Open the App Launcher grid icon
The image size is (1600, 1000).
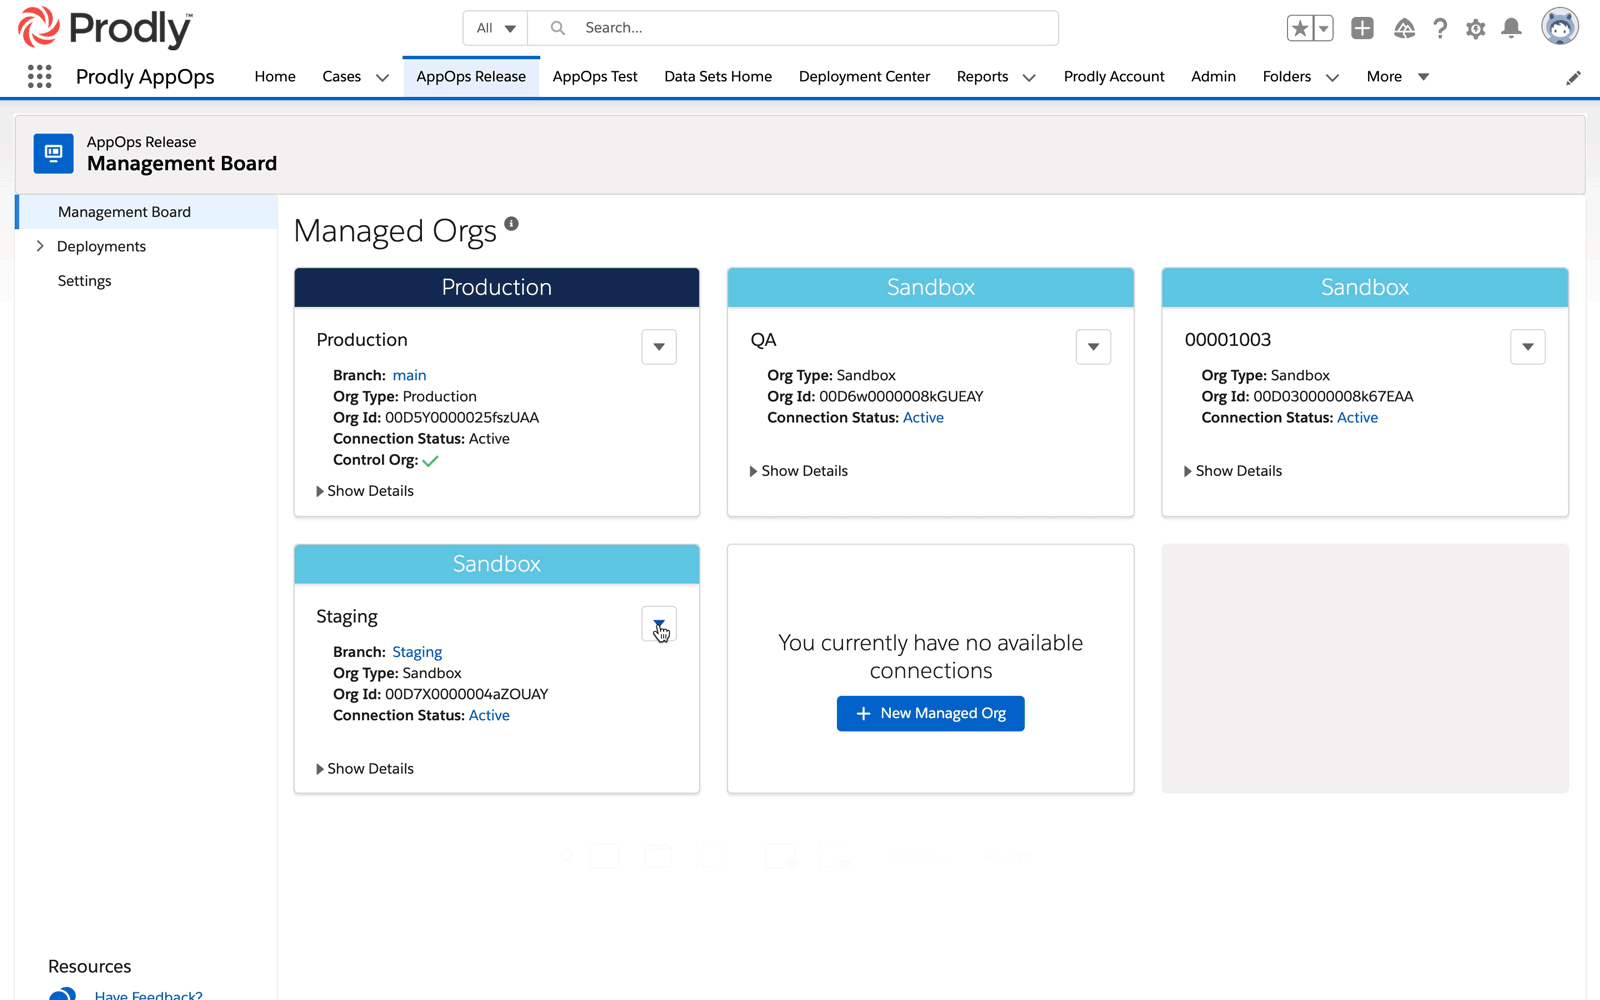39,76
